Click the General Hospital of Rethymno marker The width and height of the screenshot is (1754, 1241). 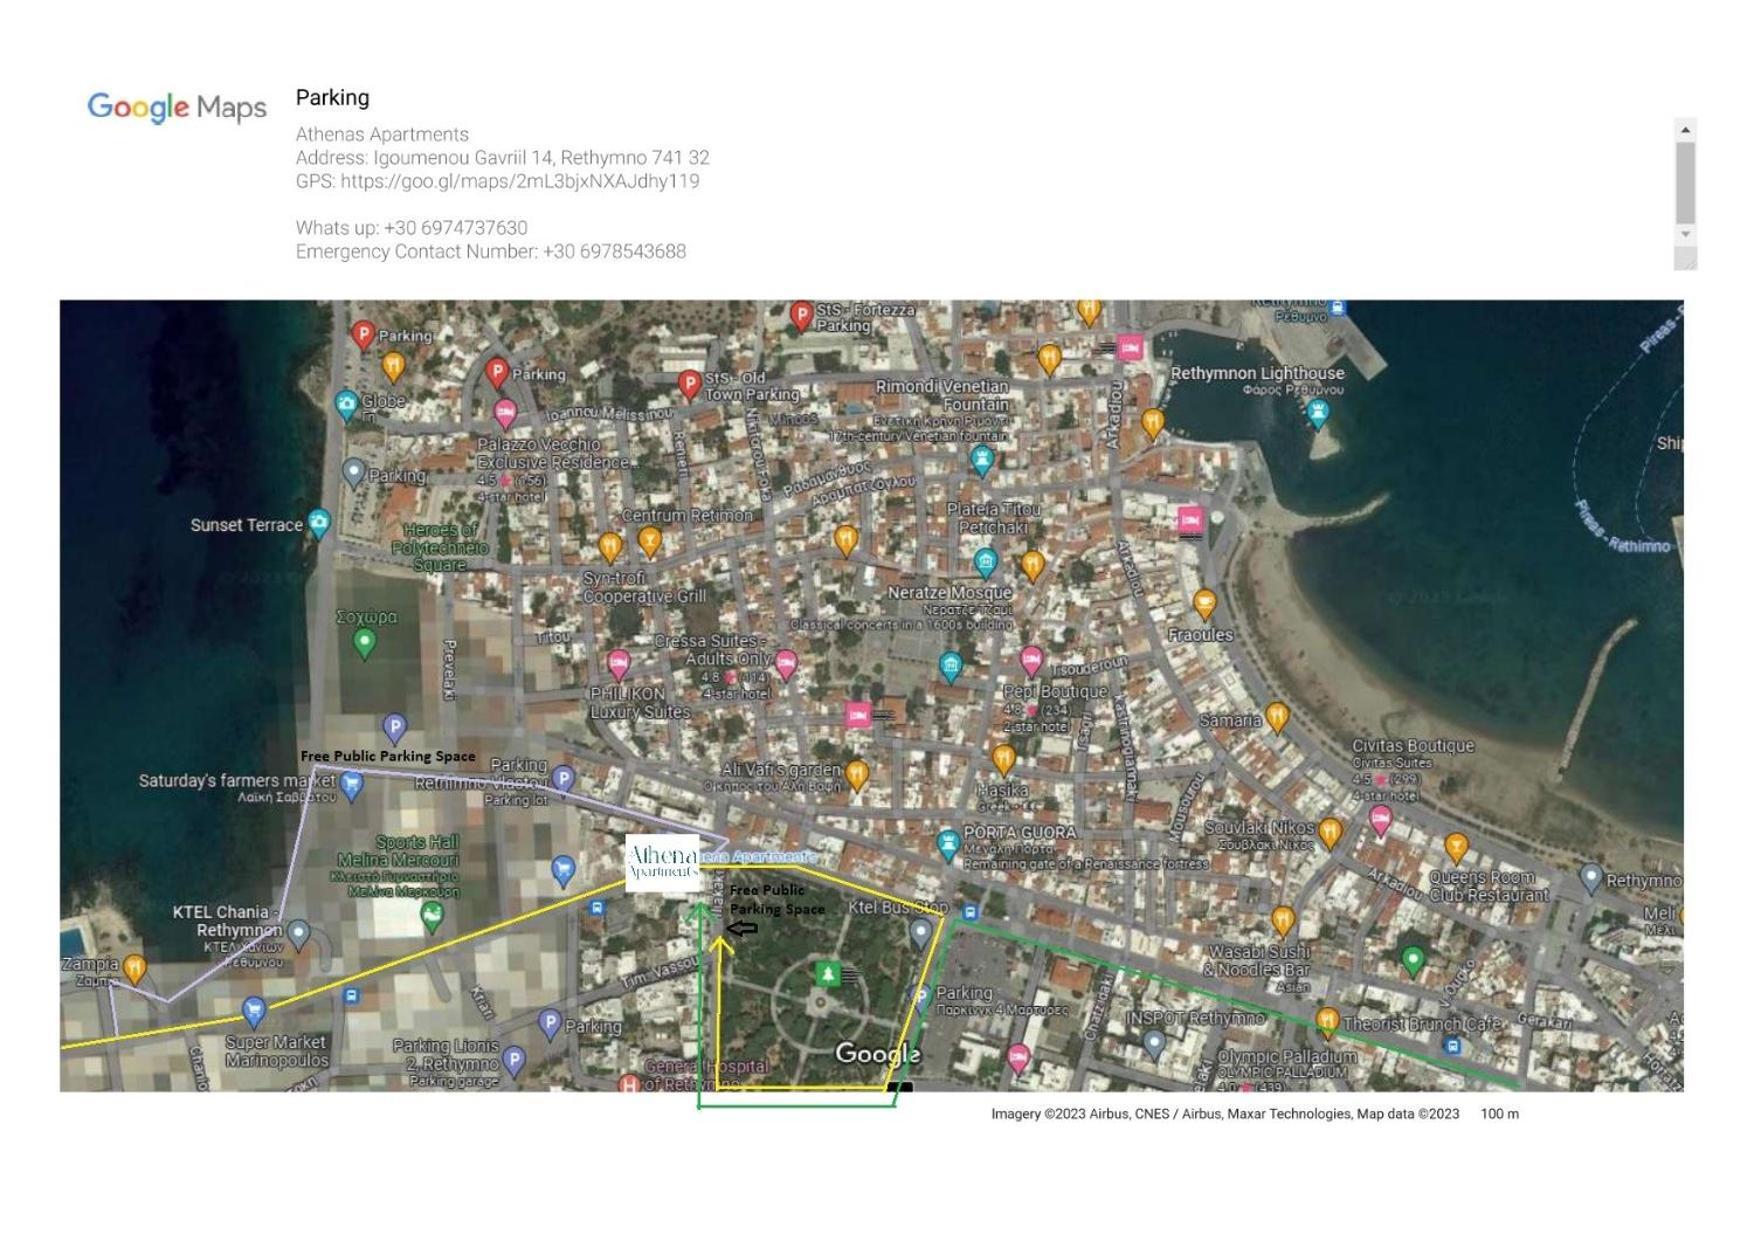(x=629, y=1083)
